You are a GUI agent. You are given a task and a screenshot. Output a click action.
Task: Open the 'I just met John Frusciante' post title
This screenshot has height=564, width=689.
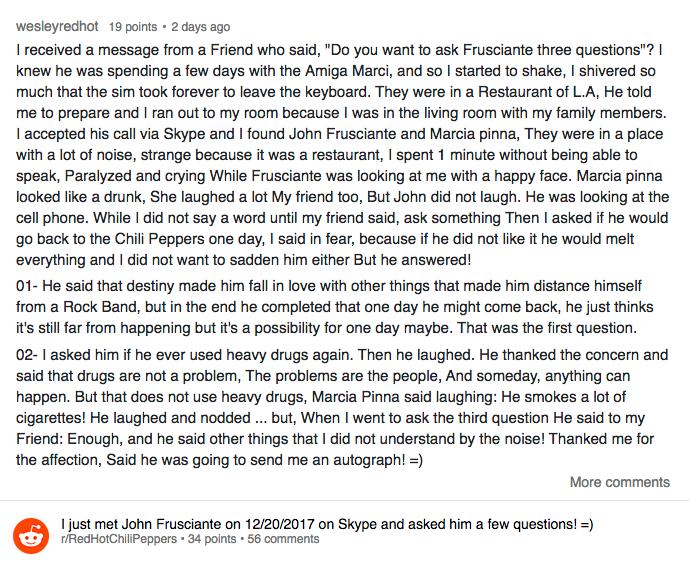pos(327,524)
